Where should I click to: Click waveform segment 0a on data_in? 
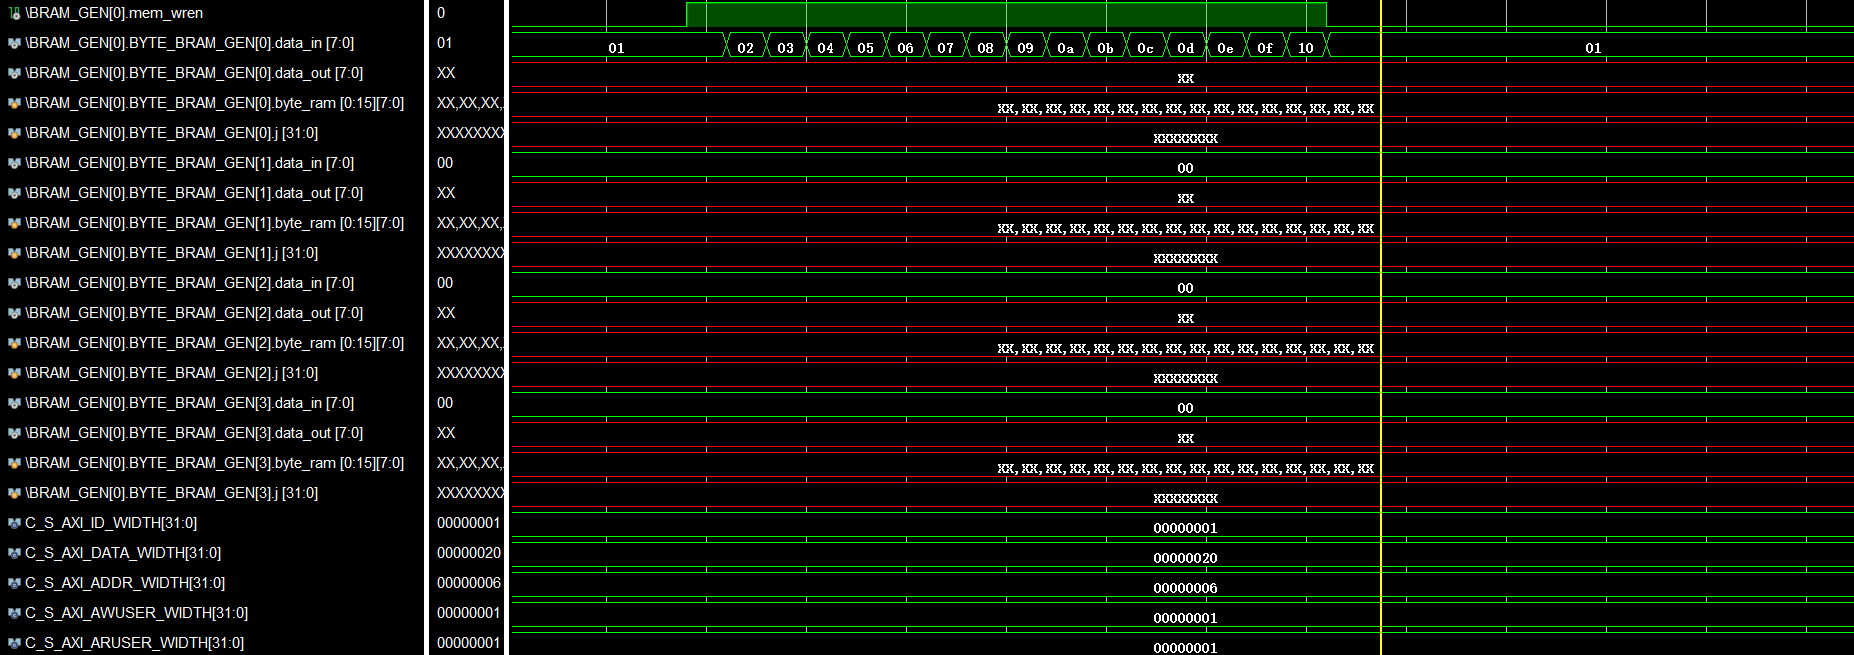[x=1065, y=46]
